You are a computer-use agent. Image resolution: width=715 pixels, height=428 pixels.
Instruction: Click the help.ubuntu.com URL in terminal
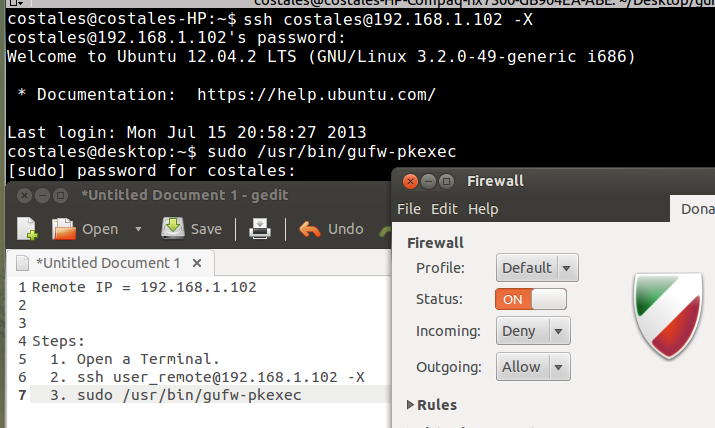tap(316, 94)
